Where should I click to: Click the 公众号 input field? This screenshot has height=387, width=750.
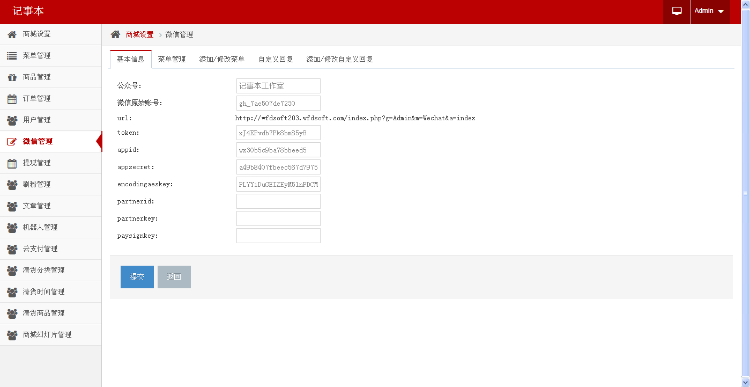click(x=278, y=86)
